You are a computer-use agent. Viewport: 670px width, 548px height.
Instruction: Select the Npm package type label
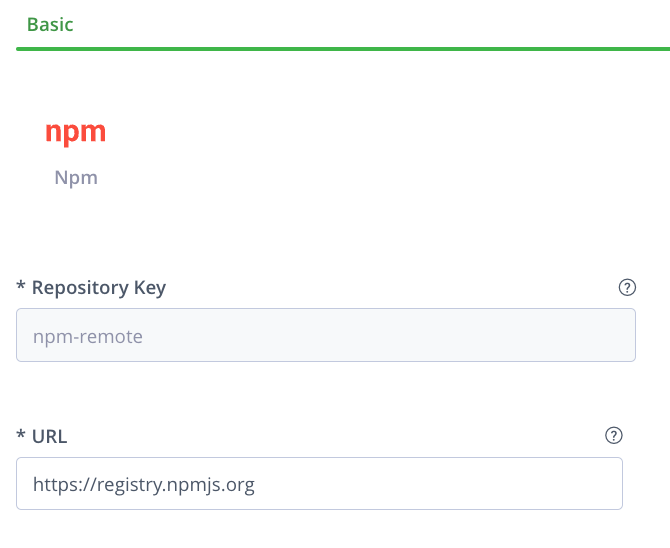pyautogui.click(x=76, y=178)
